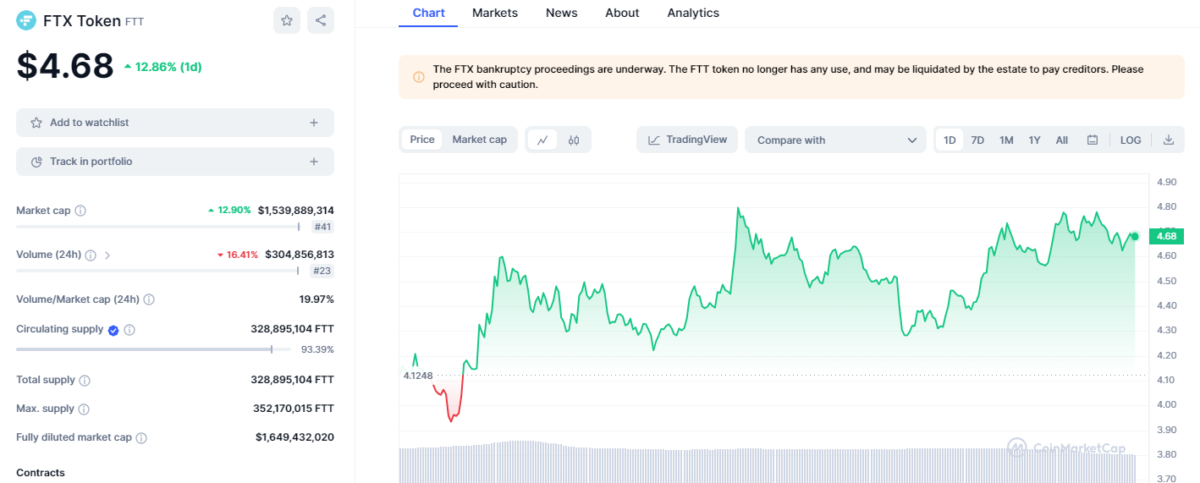Screen dimensions: 1200x483
Task: Open the share icon button
Action: coord(320,20)
